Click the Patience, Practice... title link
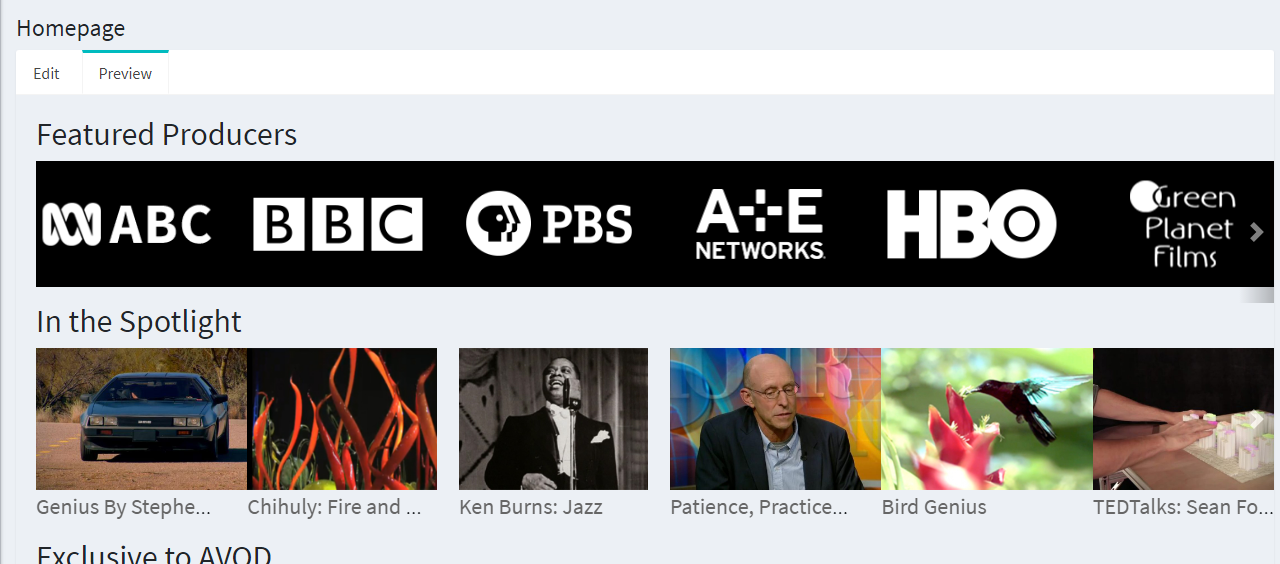The width and height of the screenshot is (1280, 564). 759,507
